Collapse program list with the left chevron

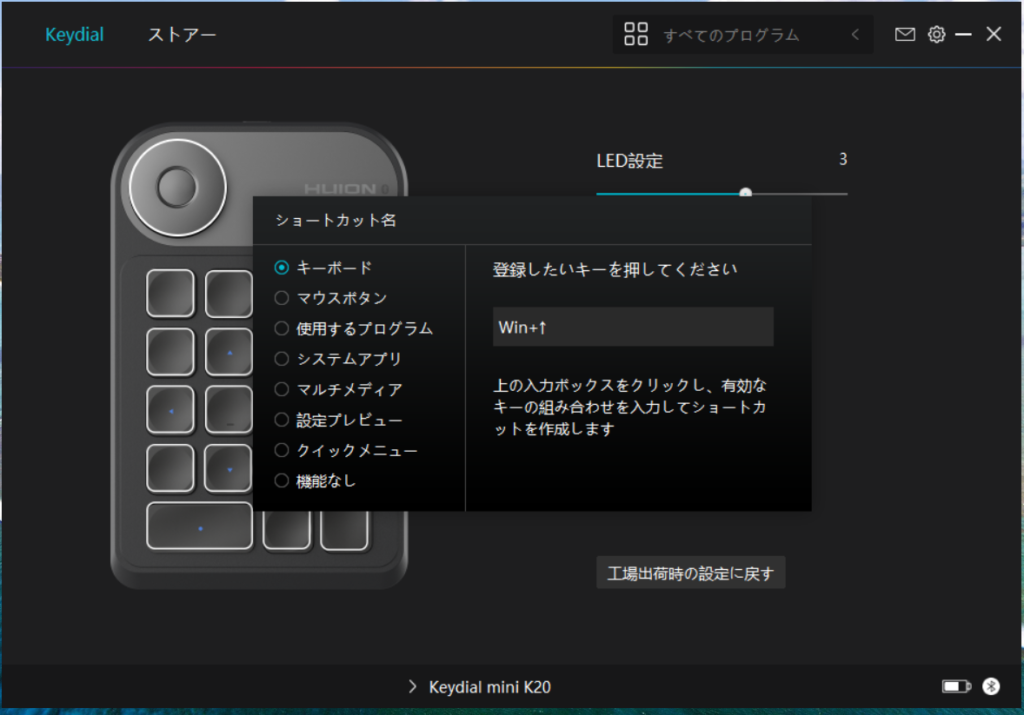click(x=855, y=35)
